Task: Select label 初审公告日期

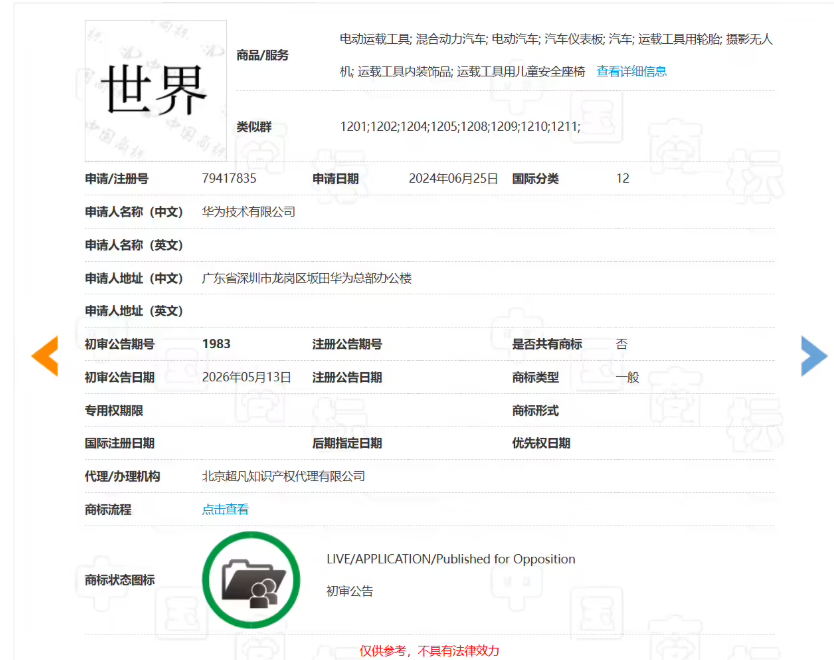Action: 120,377
